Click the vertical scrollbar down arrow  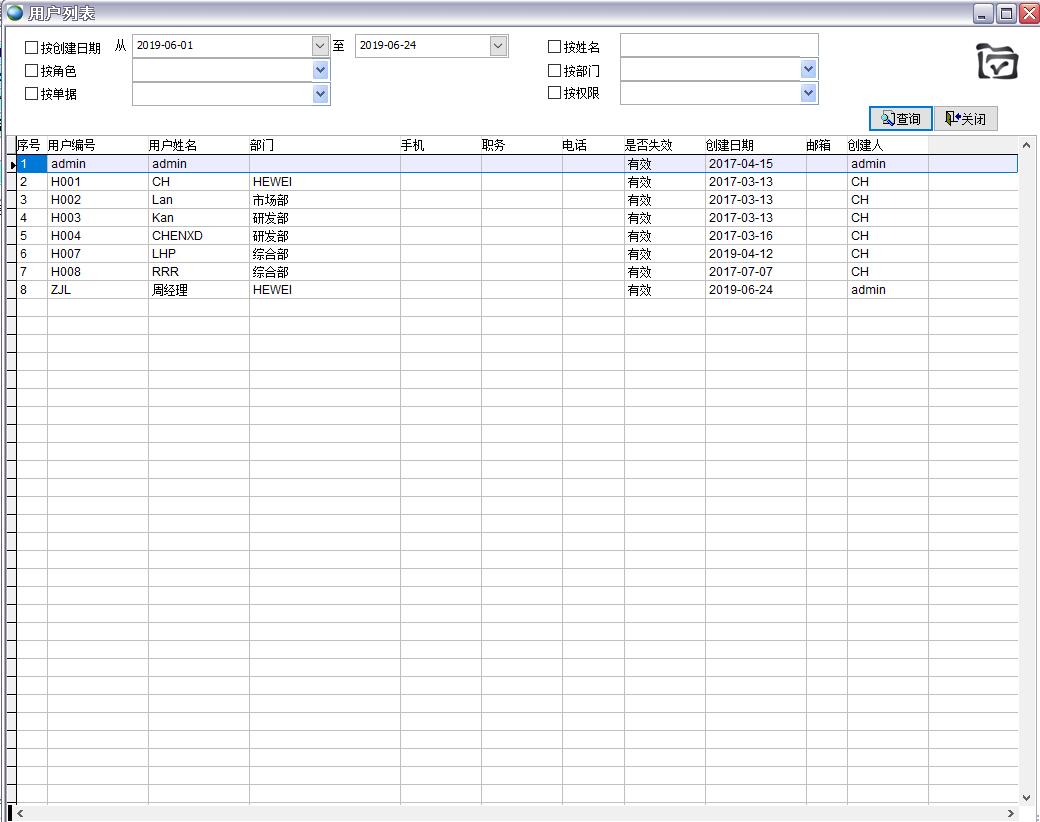click(x=1026, y=797)
